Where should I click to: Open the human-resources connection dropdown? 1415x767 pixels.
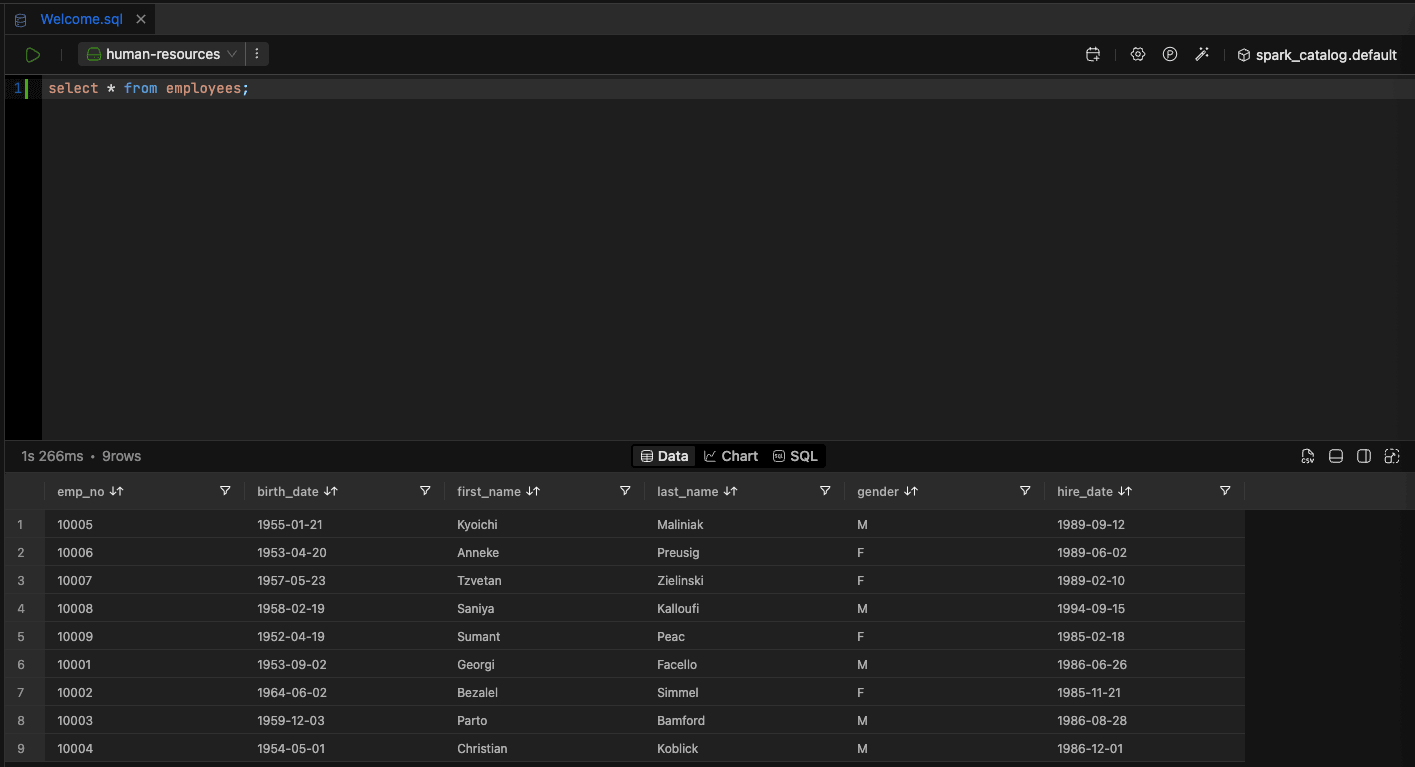click(160, 54)
